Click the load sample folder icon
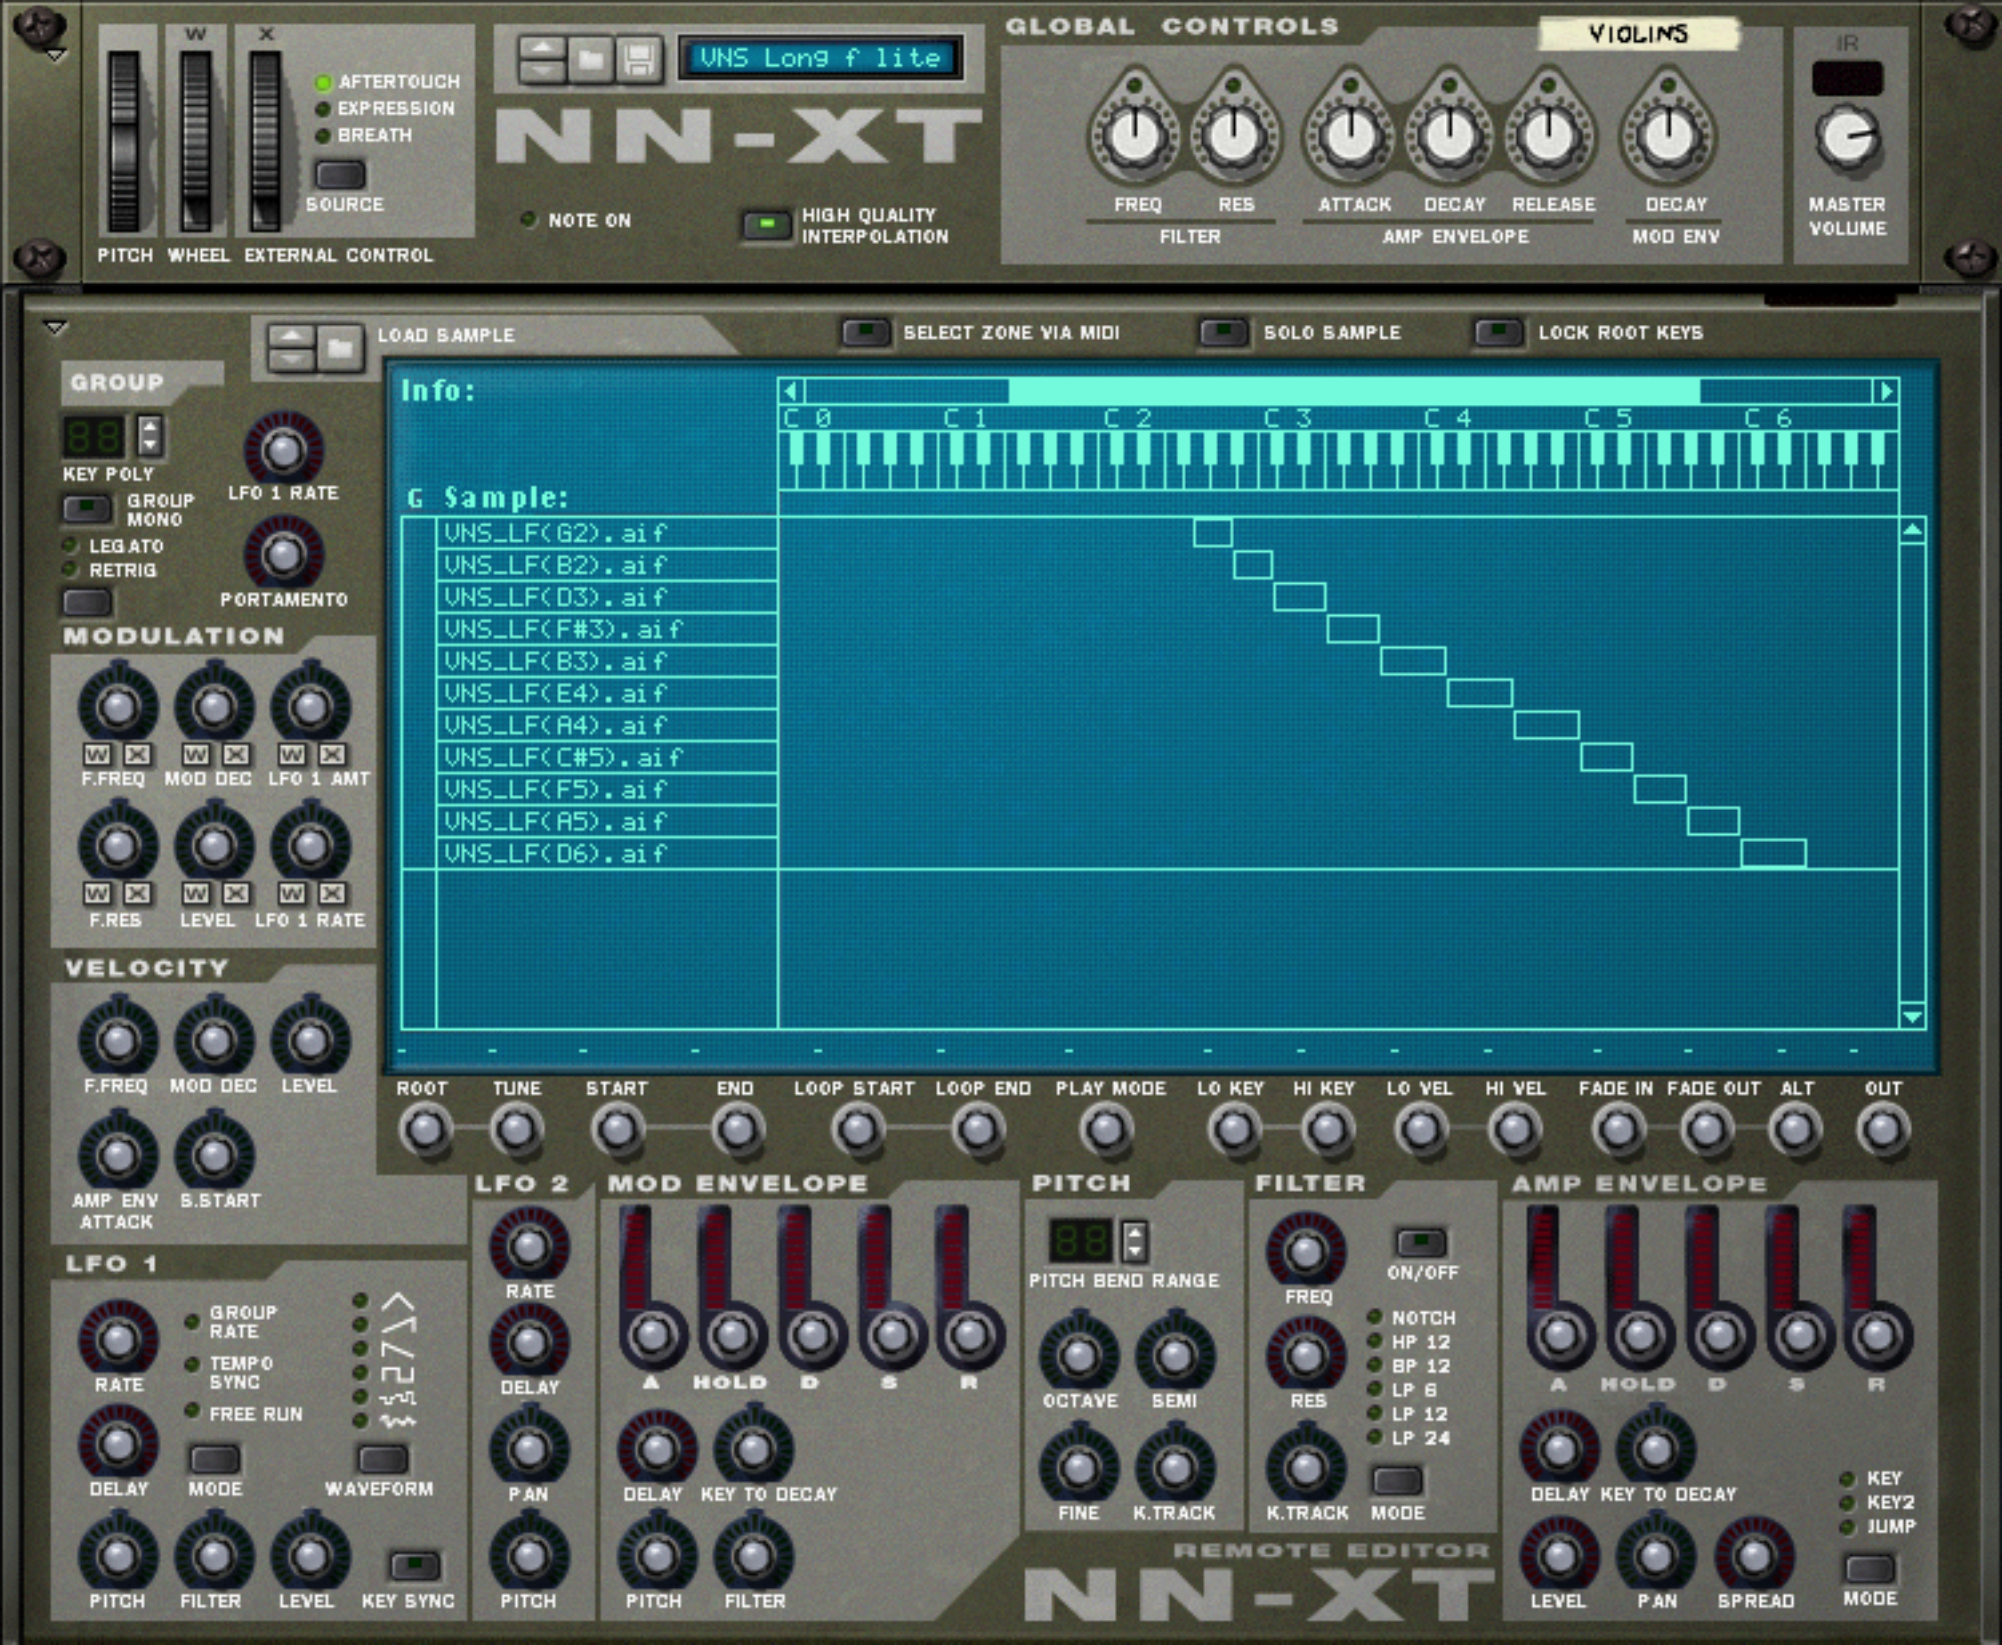 pyautogui.click(x=340, y=348)
